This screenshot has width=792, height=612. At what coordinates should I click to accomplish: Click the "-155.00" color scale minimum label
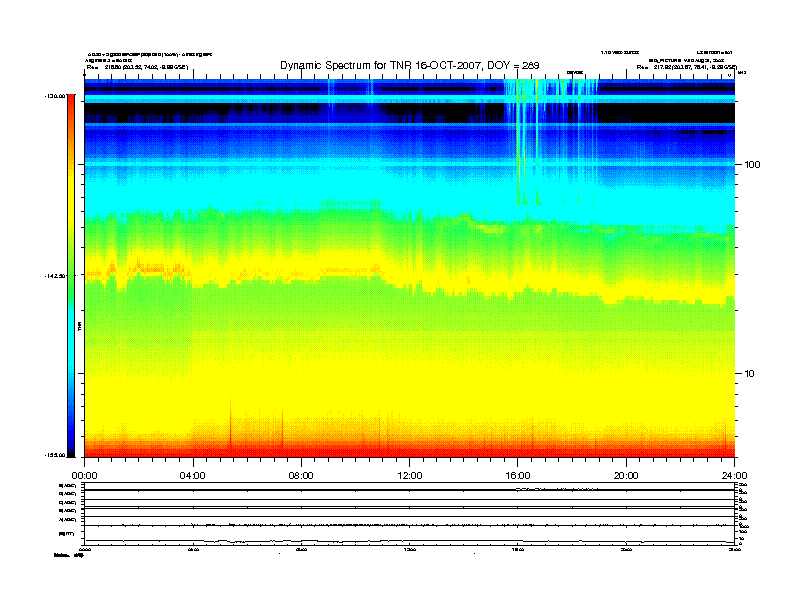click(56, 455)
